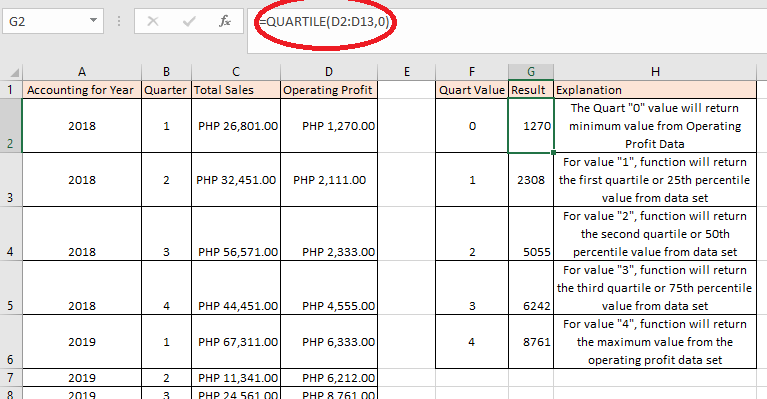This screenshot has width=767, height=399.
Task: Click the formula bar with QUARTILE formula
Action: coord(507,30)
